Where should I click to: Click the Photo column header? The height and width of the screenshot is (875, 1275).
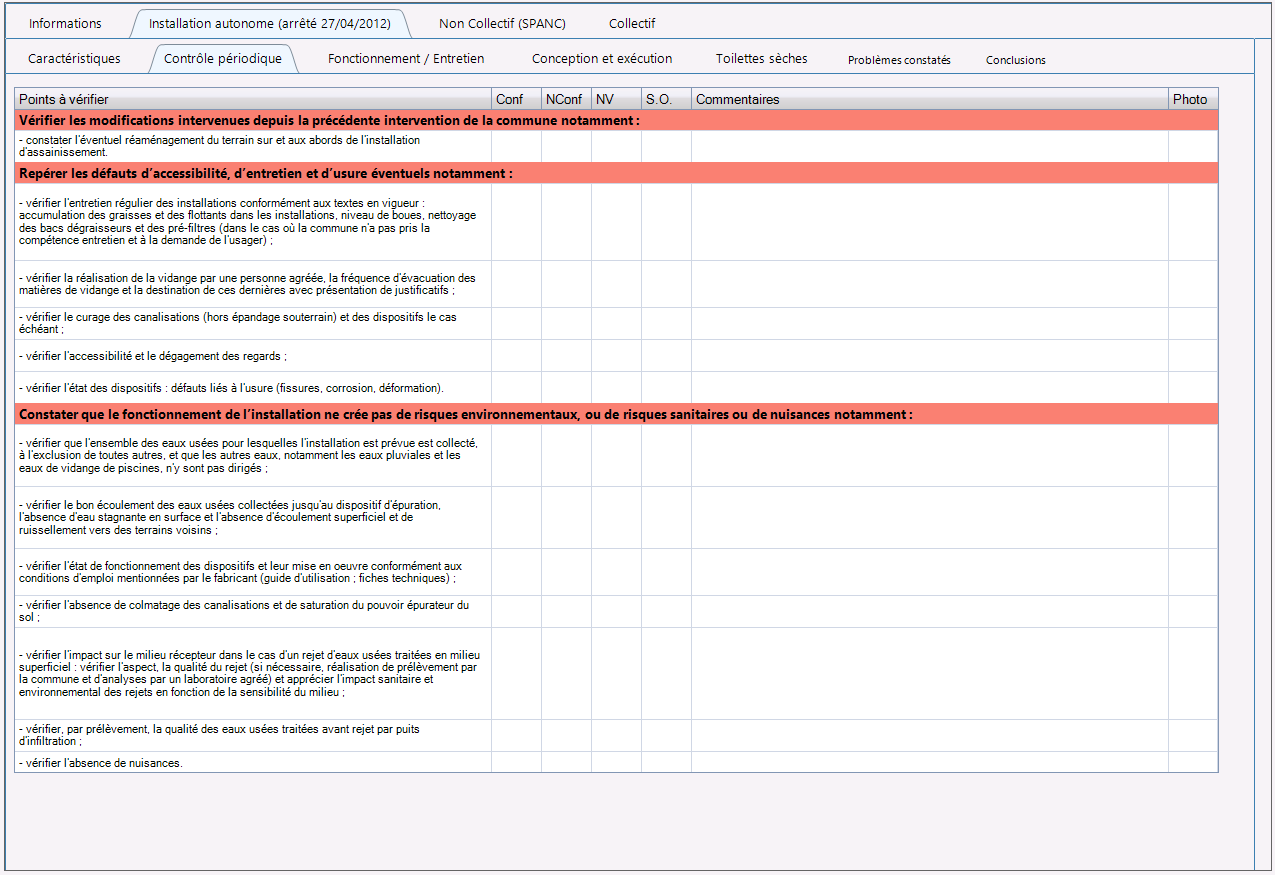point(1192,99)
